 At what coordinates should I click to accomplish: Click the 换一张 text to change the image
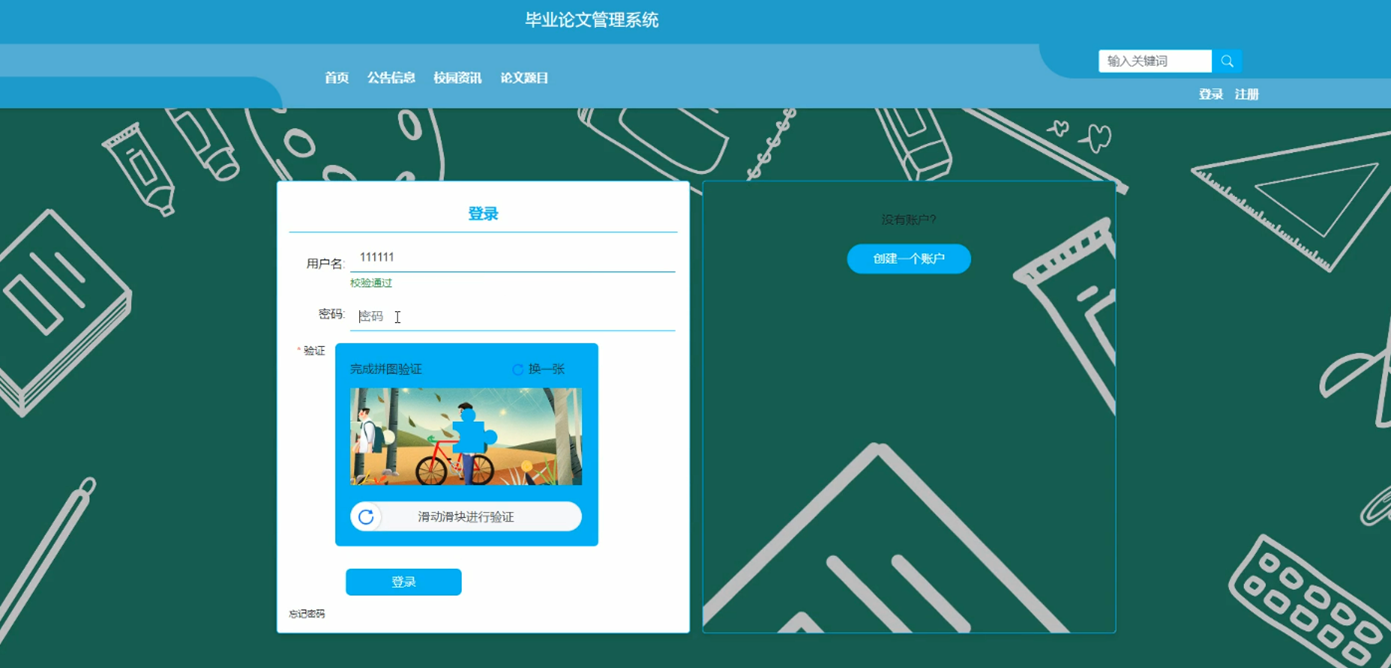point(547,370)
